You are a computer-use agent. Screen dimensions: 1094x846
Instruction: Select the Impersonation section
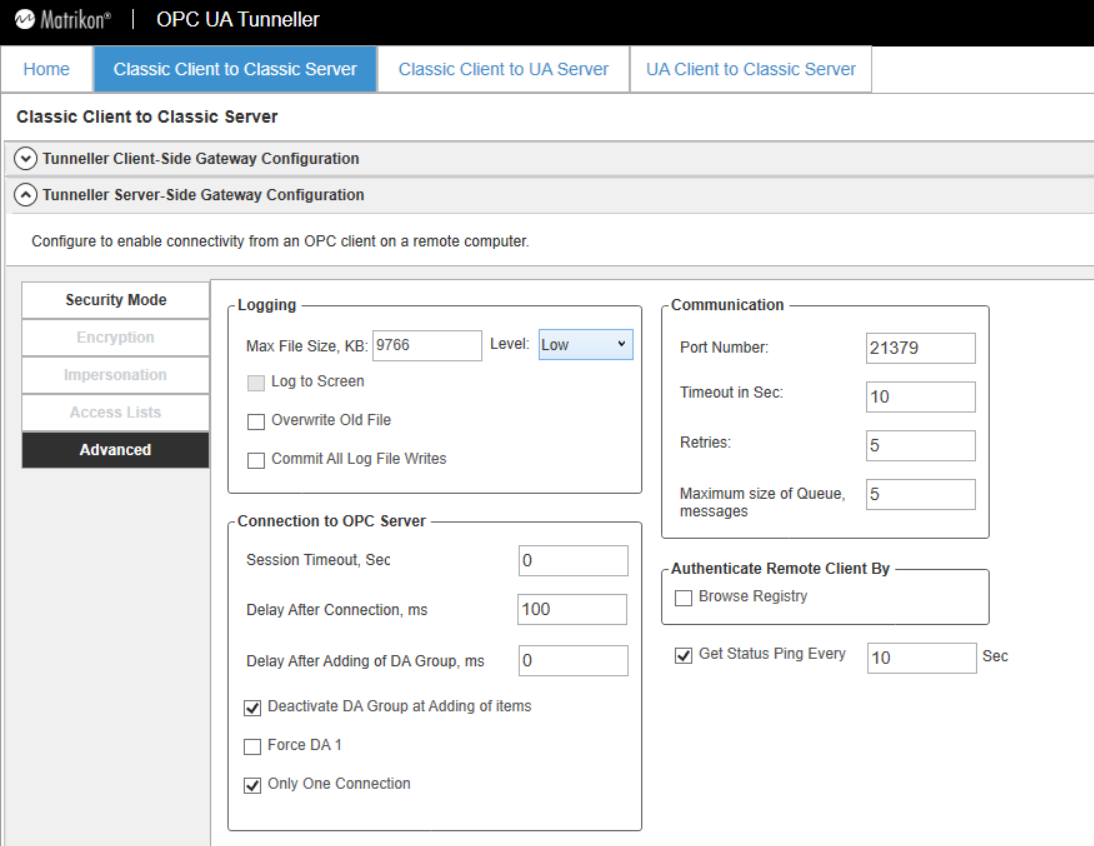click(x=115, y=375)
